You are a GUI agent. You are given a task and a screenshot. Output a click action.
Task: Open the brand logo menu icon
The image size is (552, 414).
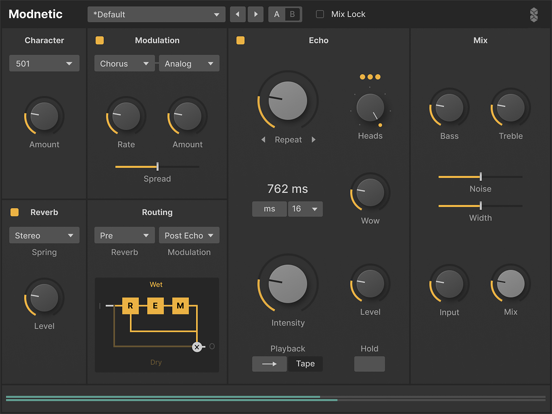[x=534, y=15]
